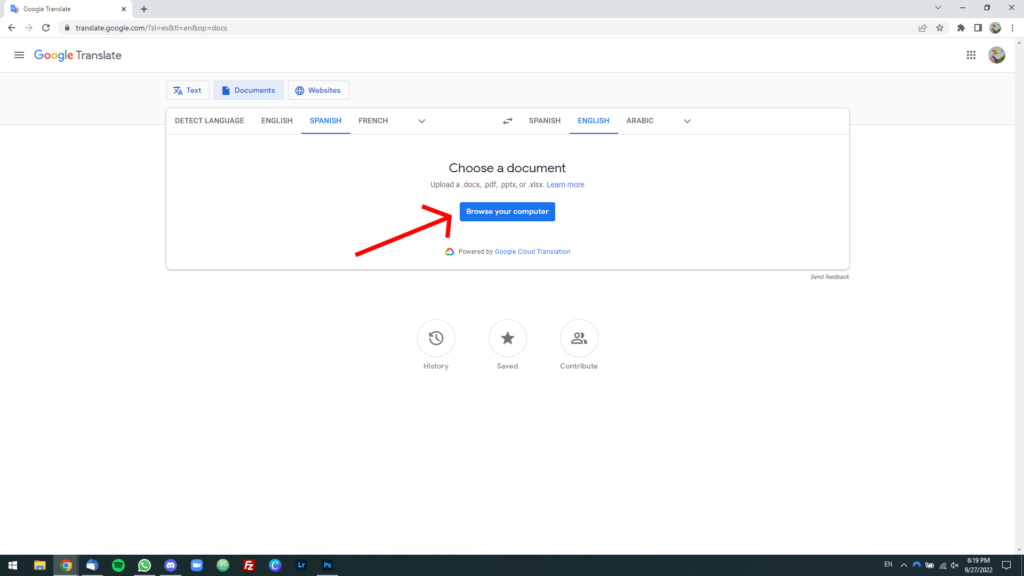The image size is (1024, 576).
Task: Open the Google apps grid launcher
Action: coord(971,56)
